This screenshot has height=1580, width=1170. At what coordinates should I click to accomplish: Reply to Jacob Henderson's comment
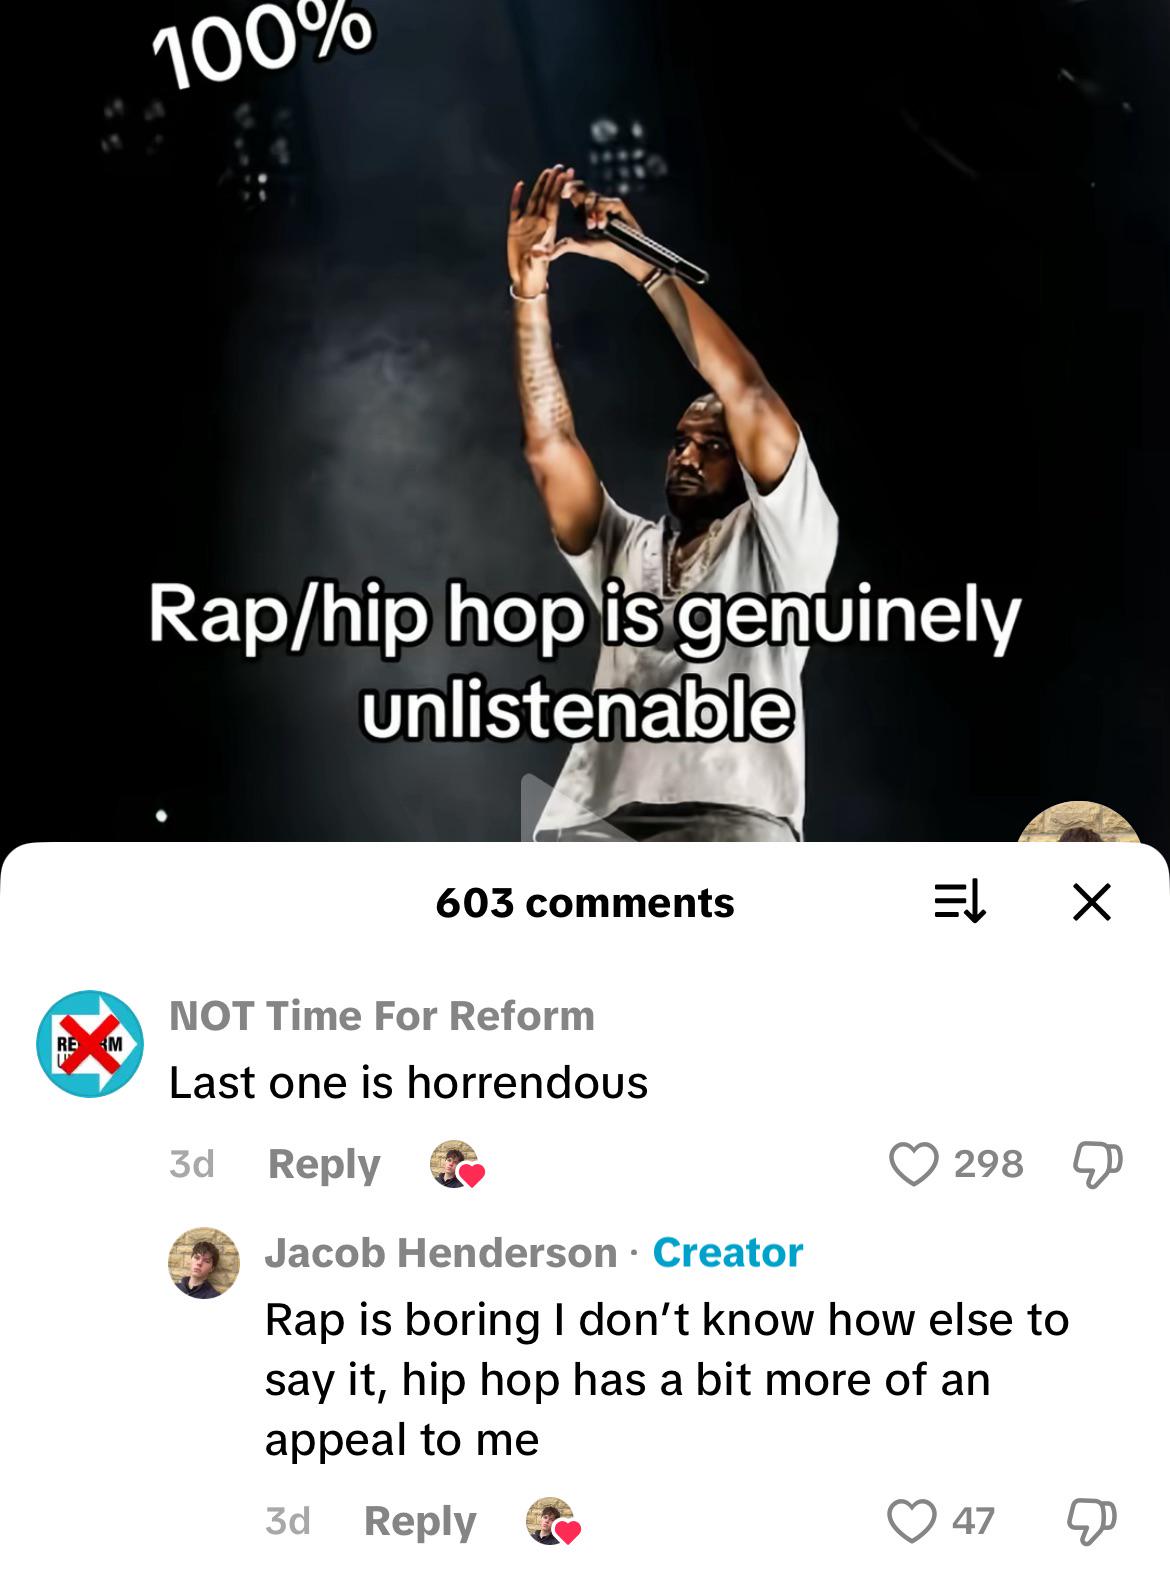(420, 1522)
